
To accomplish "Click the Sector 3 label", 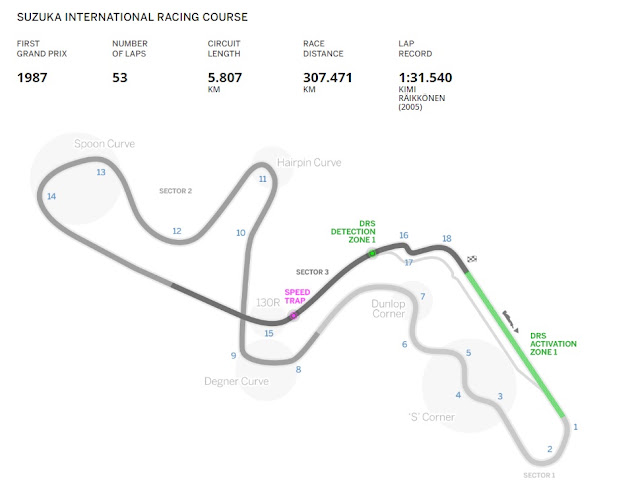I will [x=312, y=272].
